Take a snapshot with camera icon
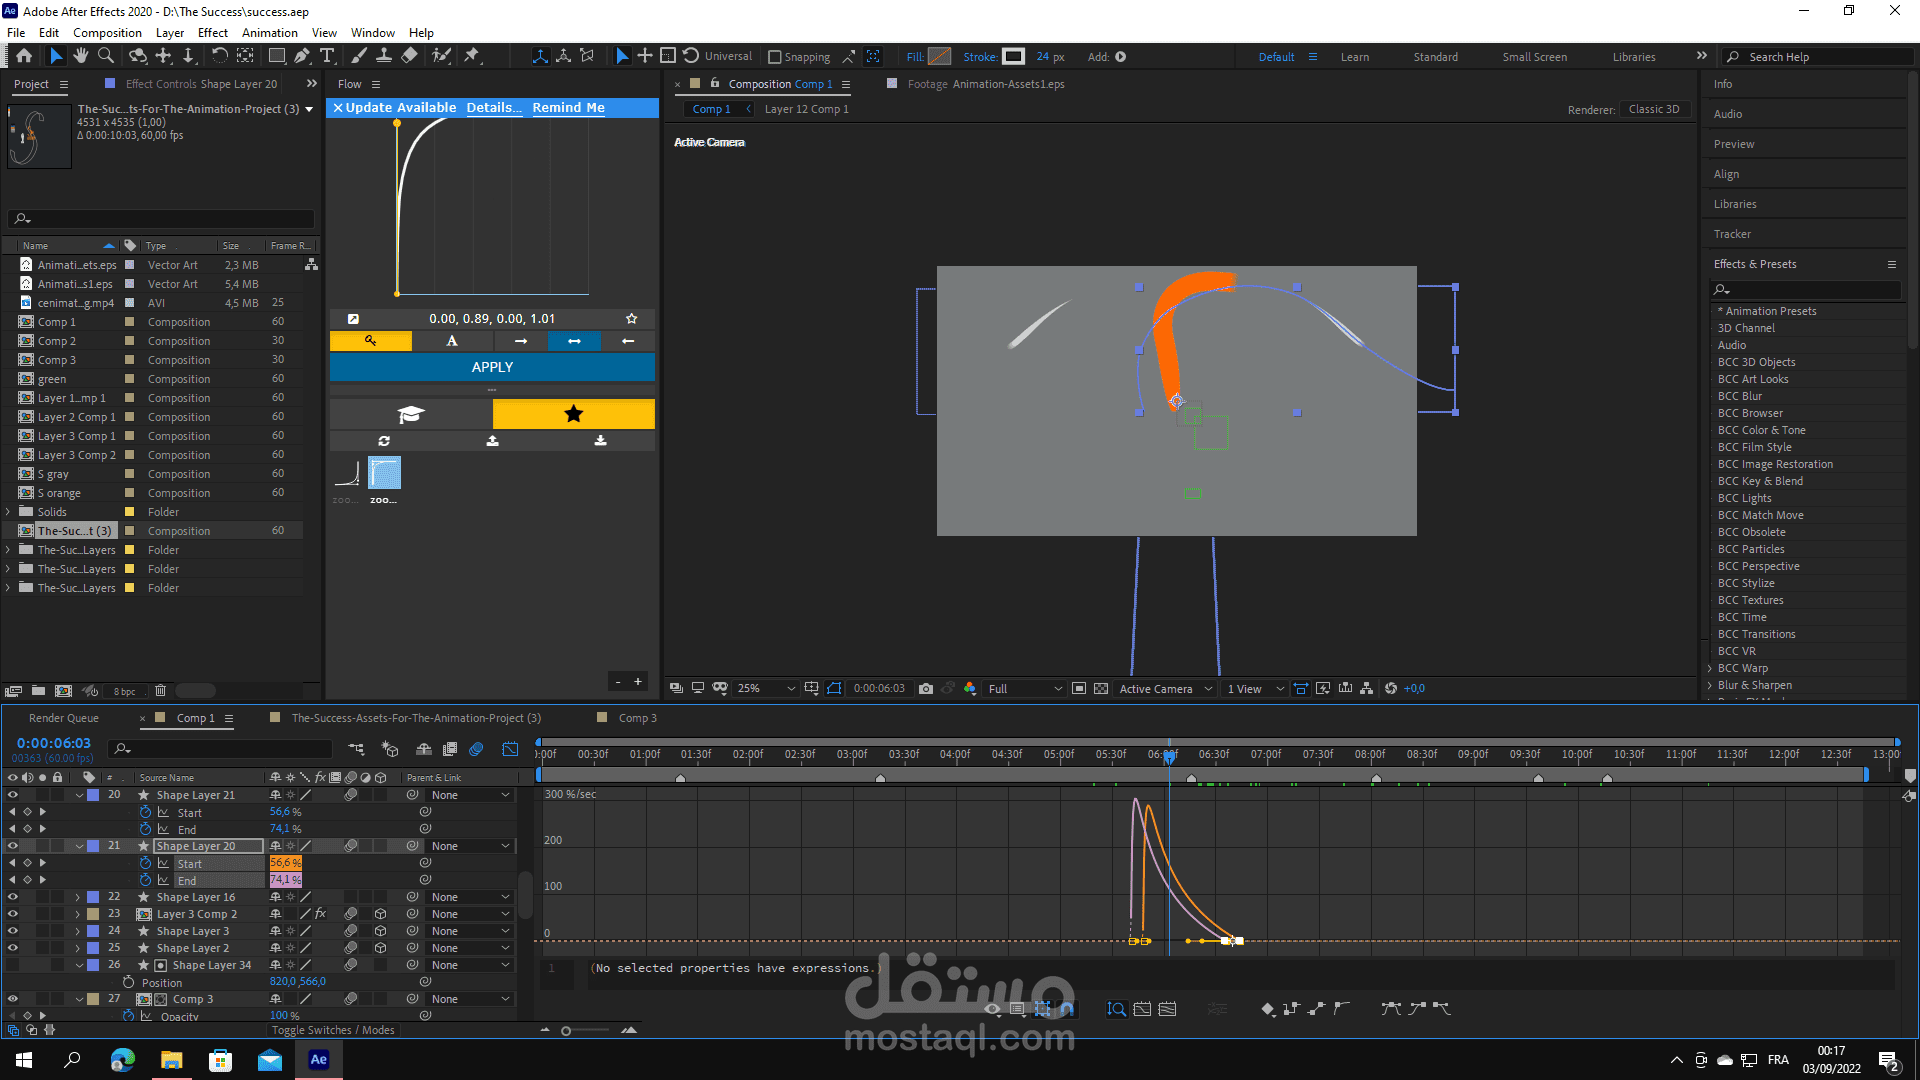Viewport: 1920px width, 1080px height. (926, 688)
